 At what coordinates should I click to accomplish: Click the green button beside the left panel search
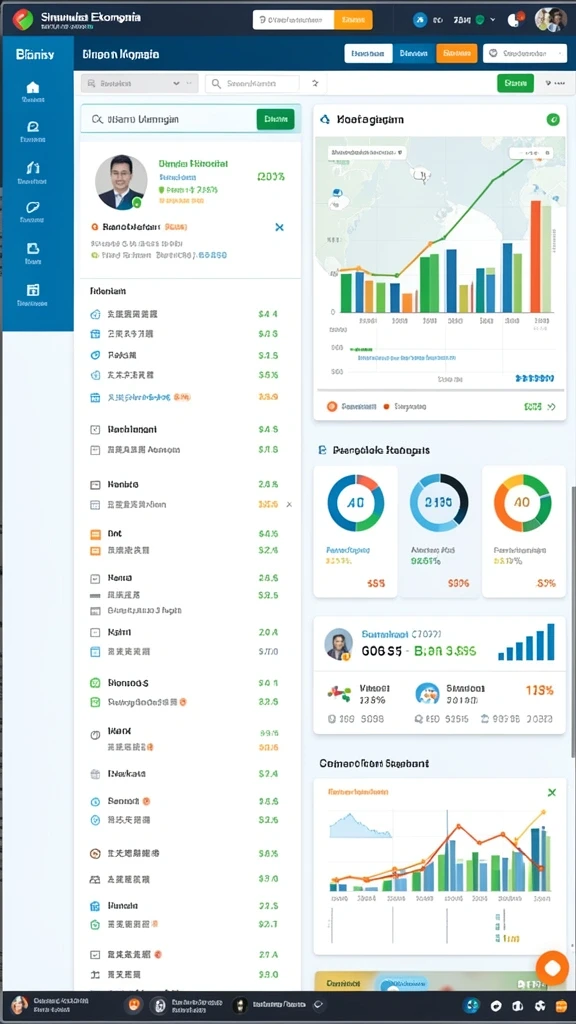(276, 119)
